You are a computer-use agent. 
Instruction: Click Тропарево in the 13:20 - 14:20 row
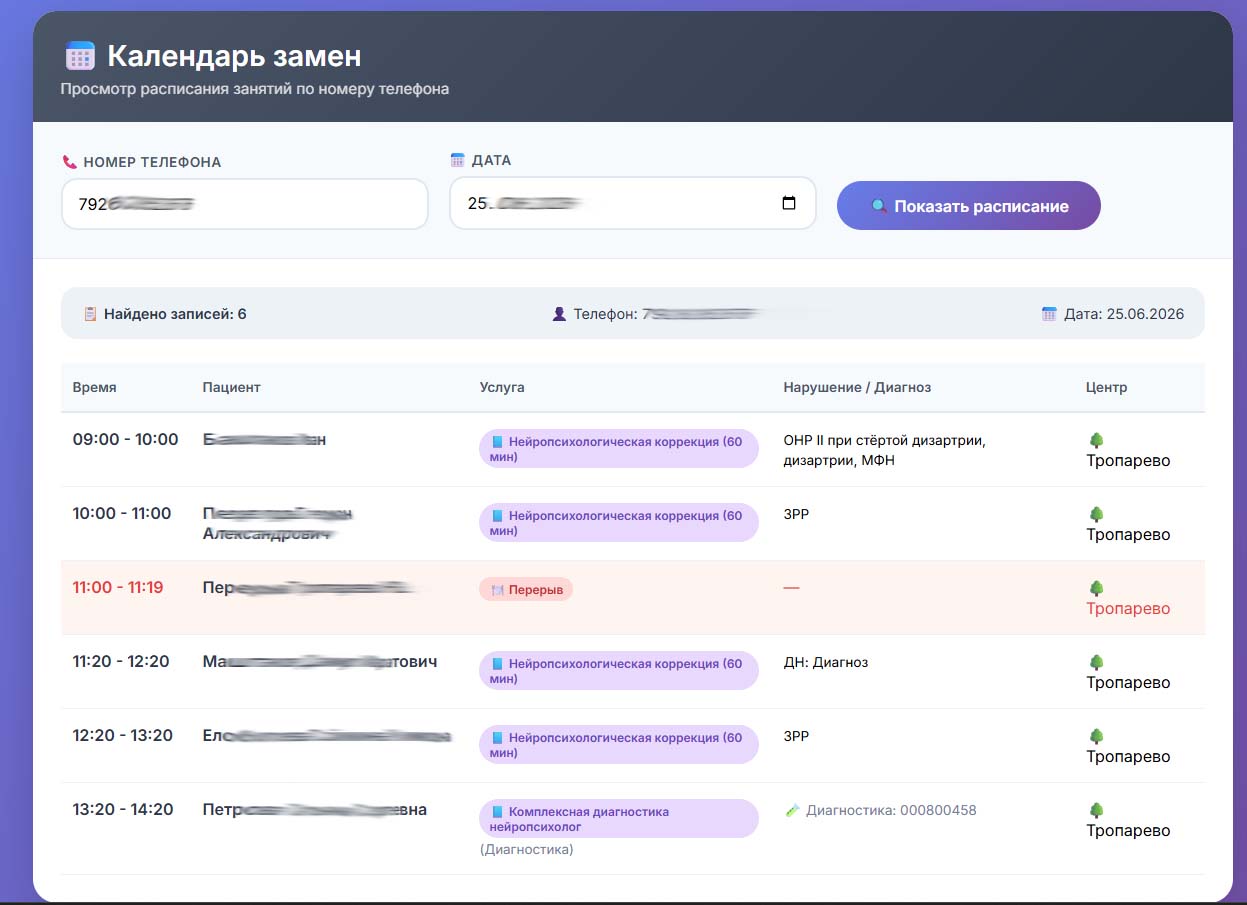tap(1128, 831)
